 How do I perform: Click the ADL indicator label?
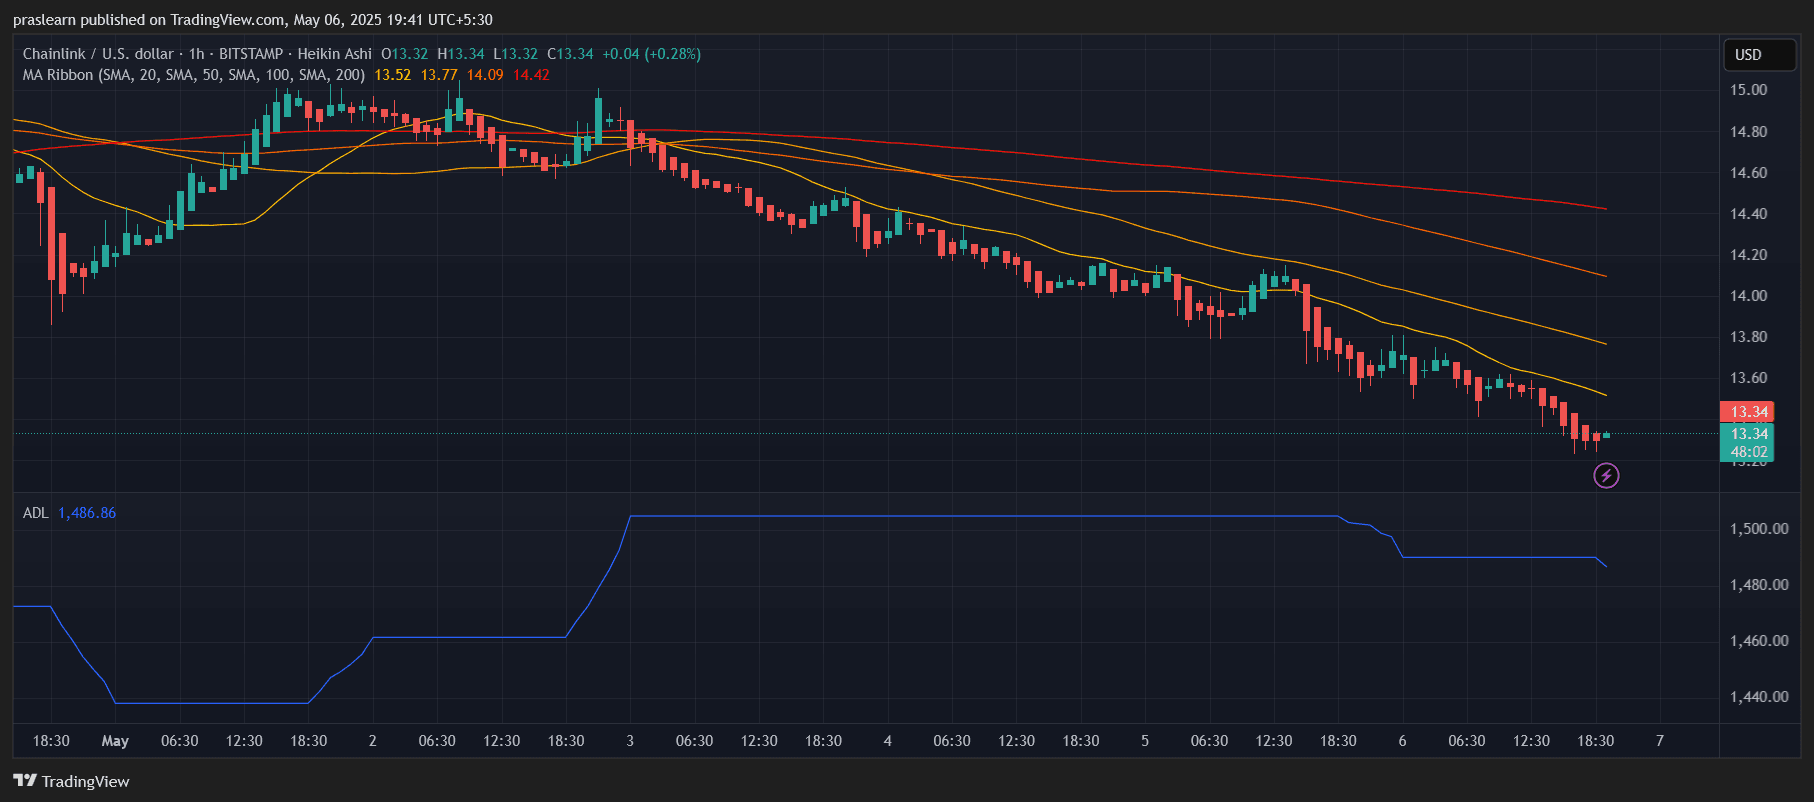tap(35, 513)
